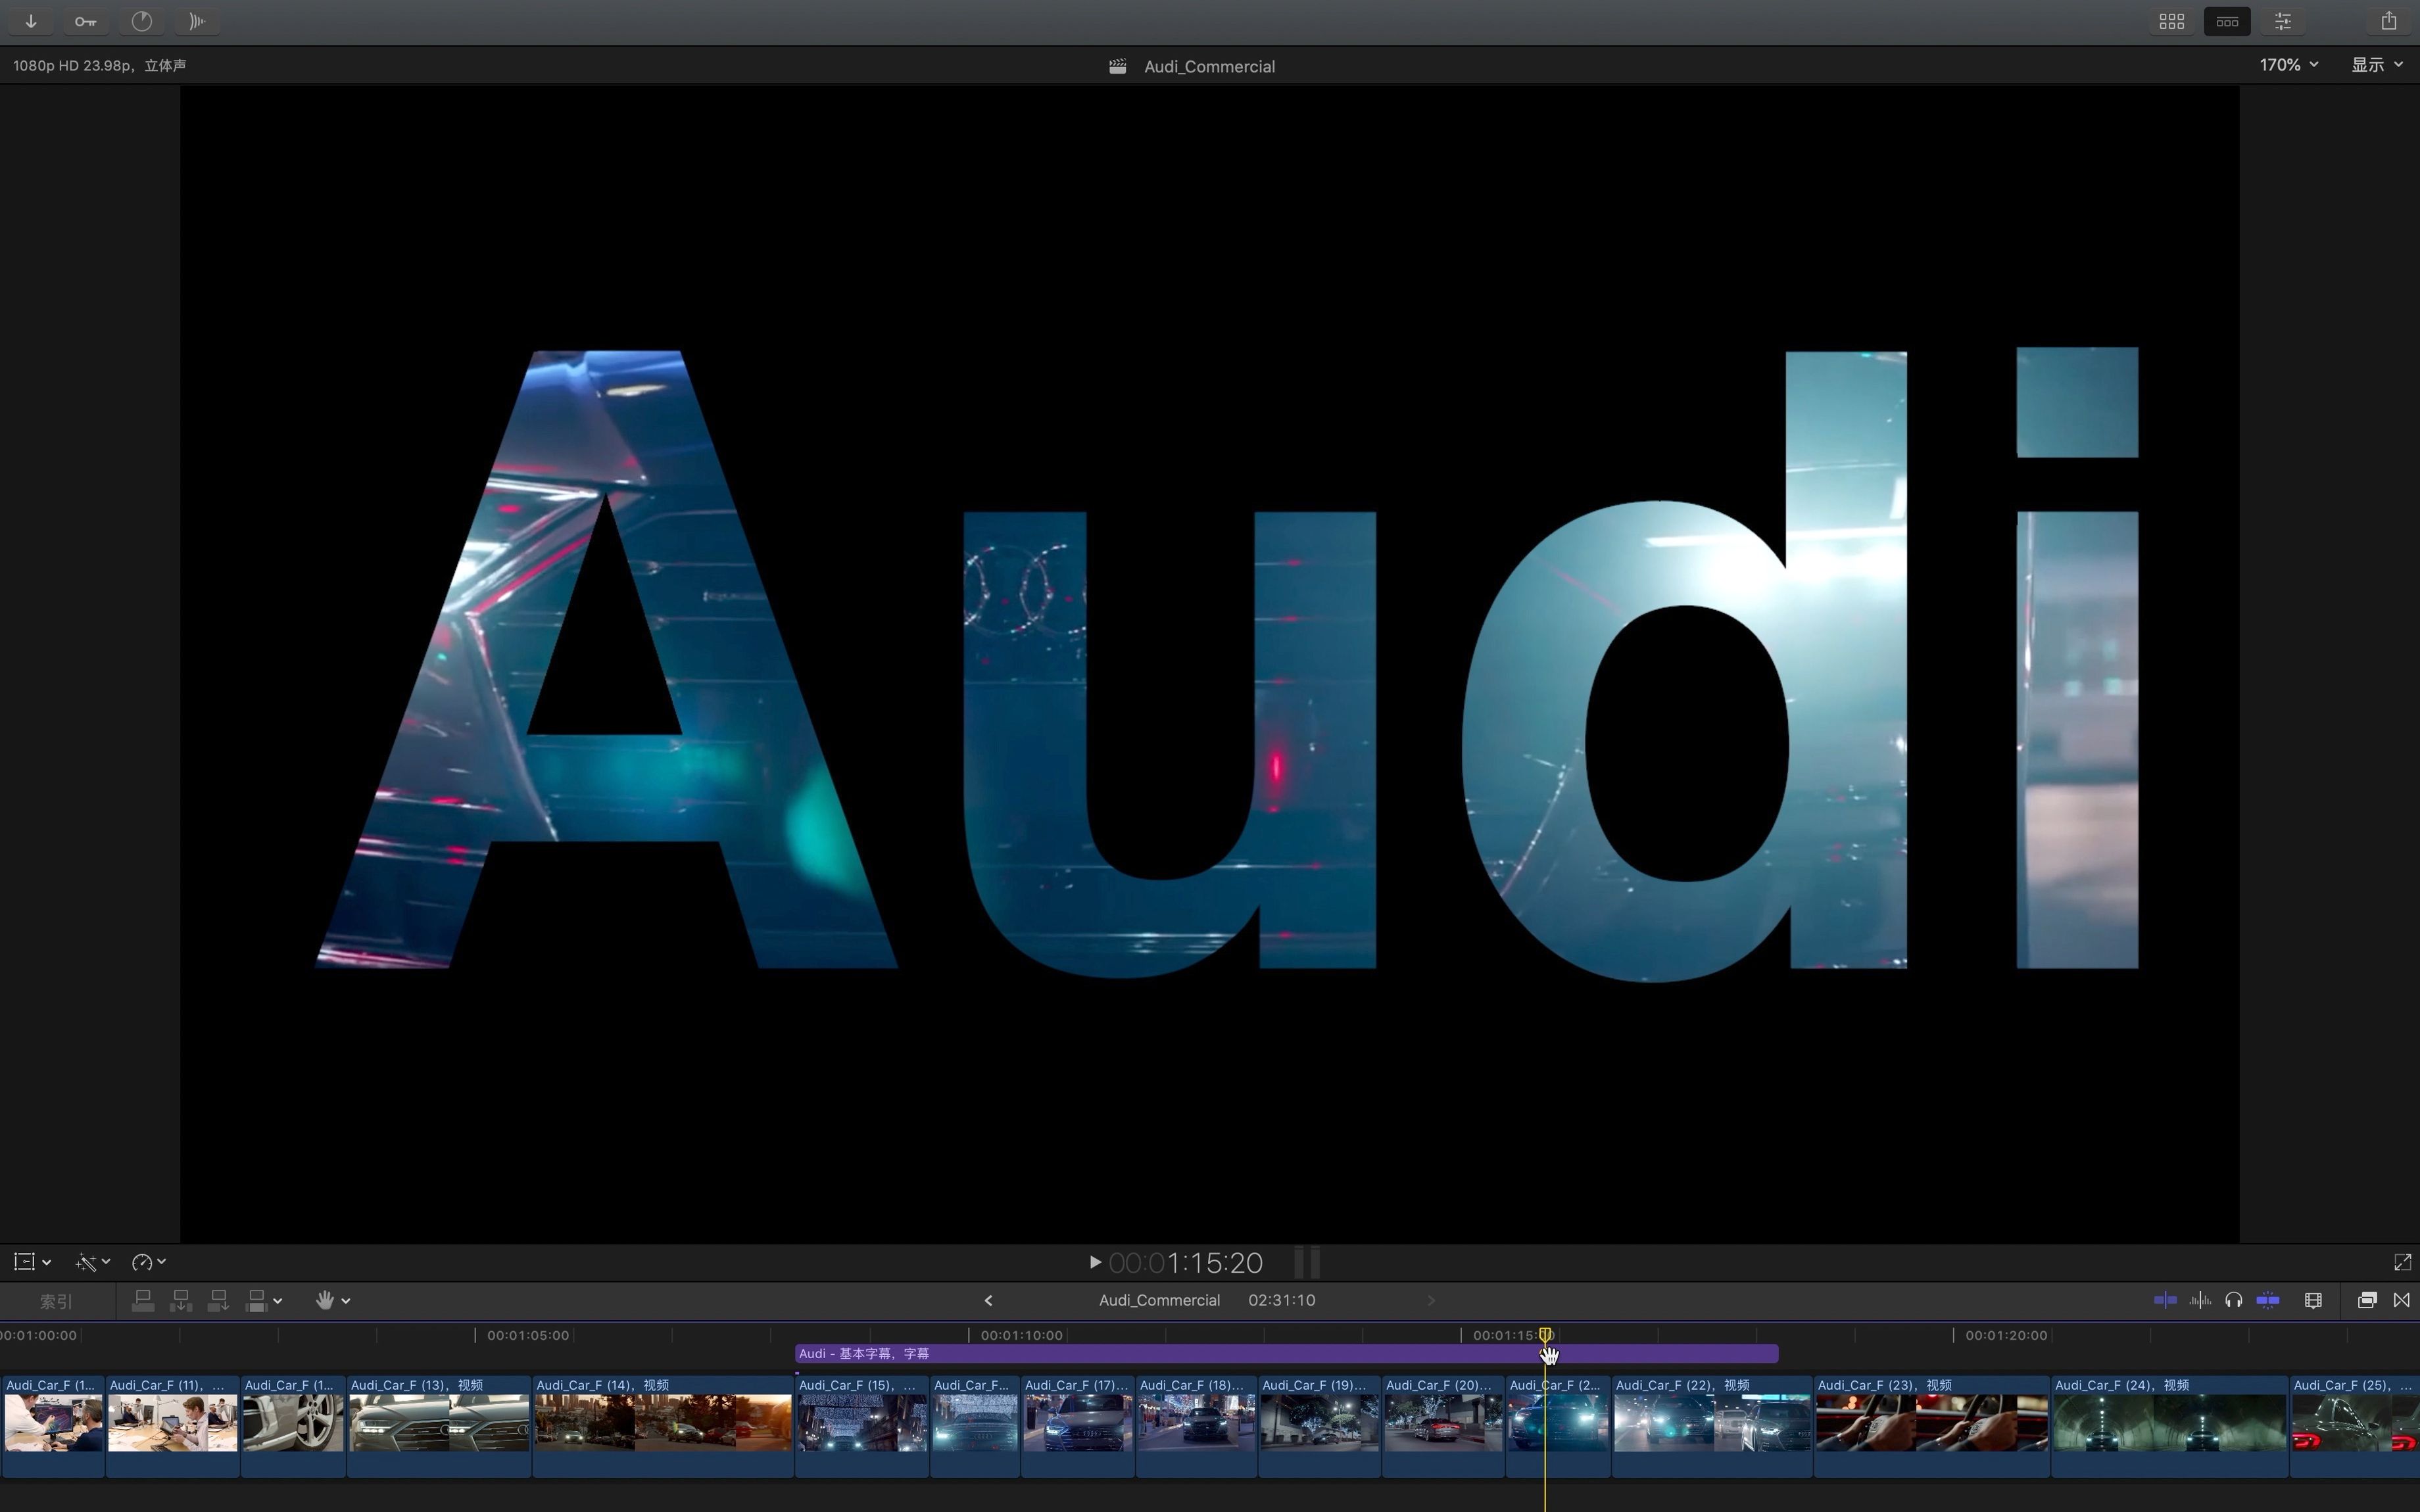Select Audi_Car_F (14) clip thumbnail
Screen dimensions: 2420x1512
coord(662,1423)
